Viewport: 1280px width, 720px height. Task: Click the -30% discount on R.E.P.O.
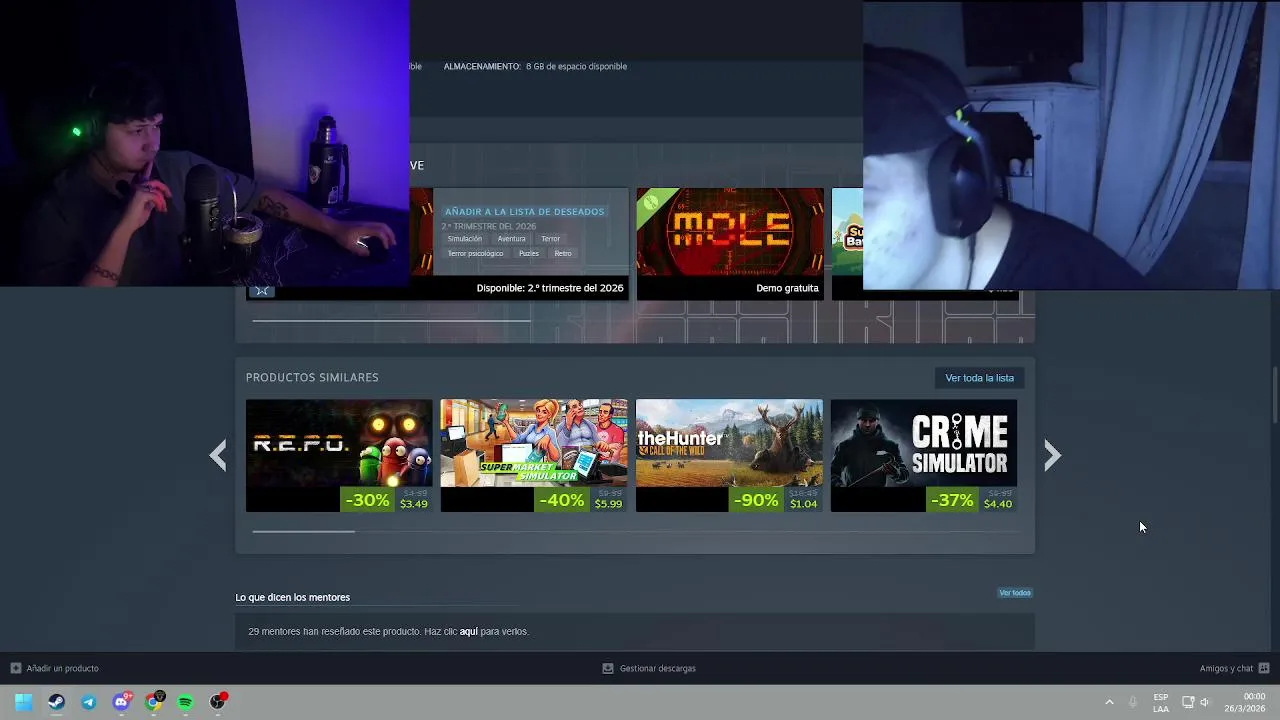click(x=367, y=500)
